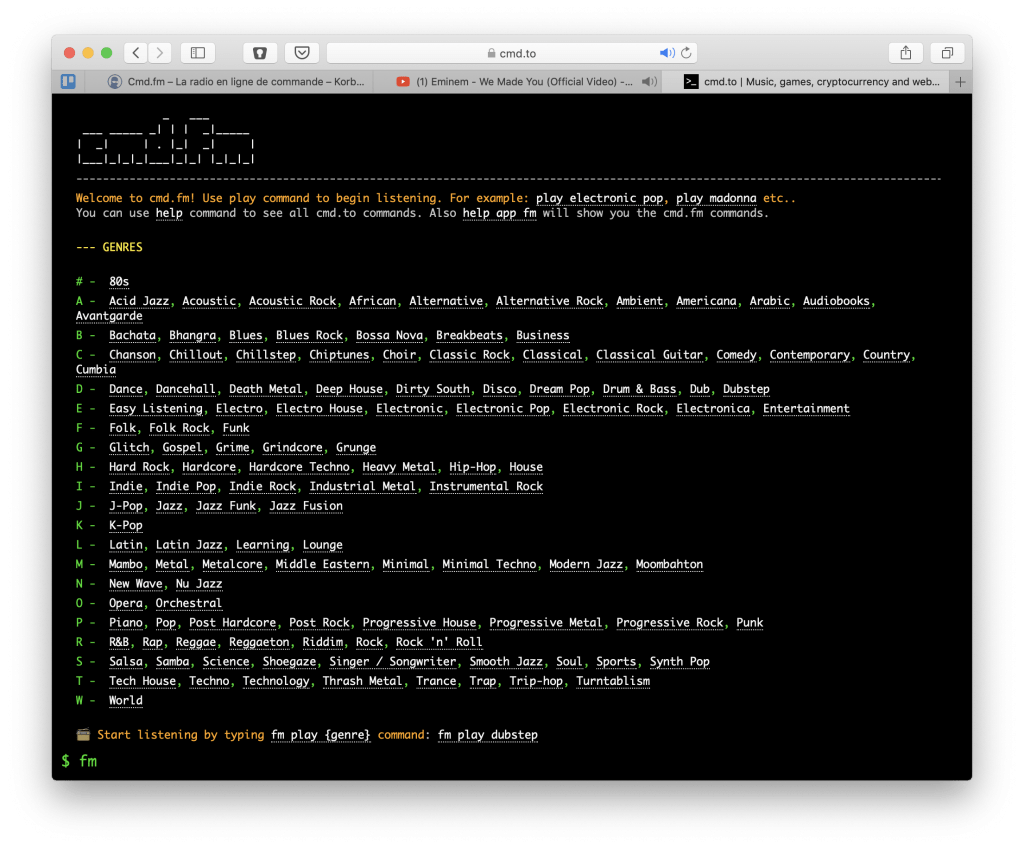The height and width of the screenshot is (849, 1024).
Task: Mute the Eminem tab speaker icon
Action: point(648,82)
